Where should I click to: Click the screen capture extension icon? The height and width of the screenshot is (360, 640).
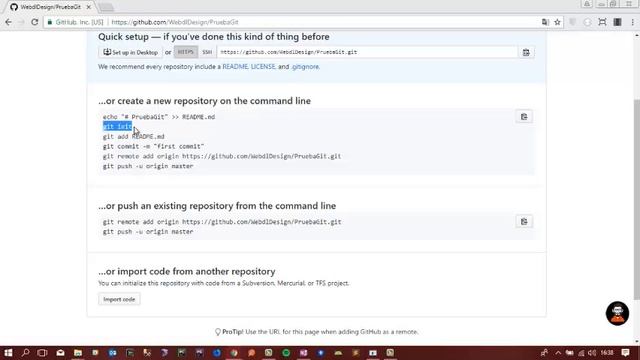(602, 22)
